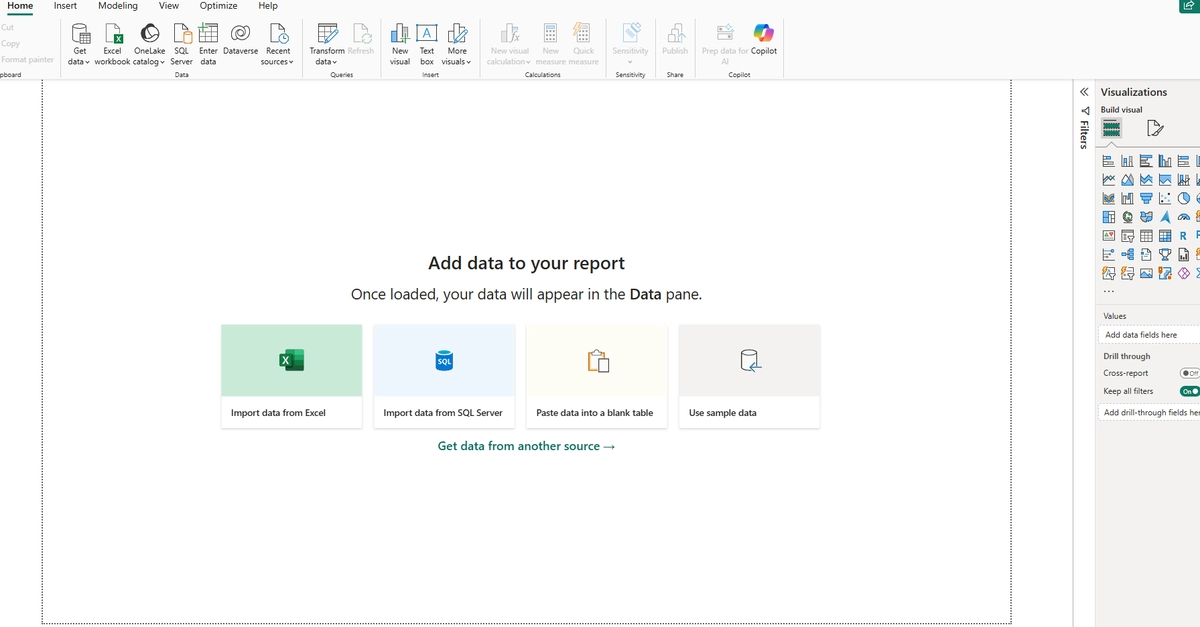Choose the Stacked bar chart visual
The image size is (1200, 627).
pos(1108,161)
